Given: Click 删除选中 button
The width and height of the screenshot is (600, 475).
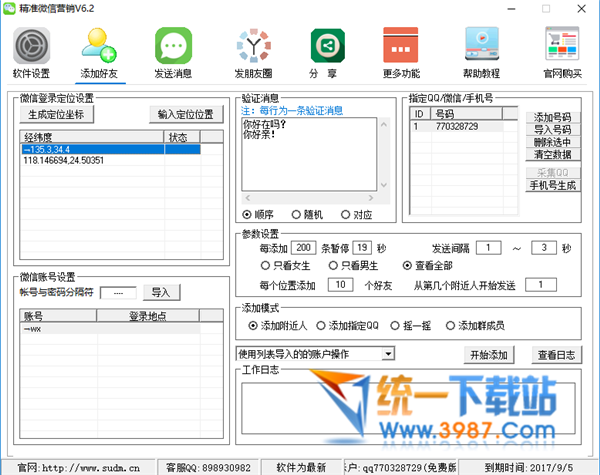Looking at the screenshot, I should 553,142.
